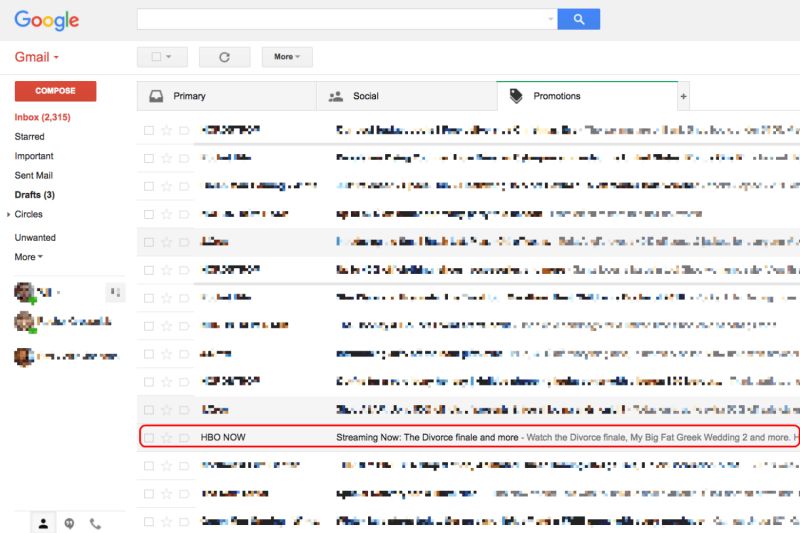This screenshot has width=800, height=533.
Task: Open Hangouts conversations quote-bubble icon
Action: pos(69,523)
